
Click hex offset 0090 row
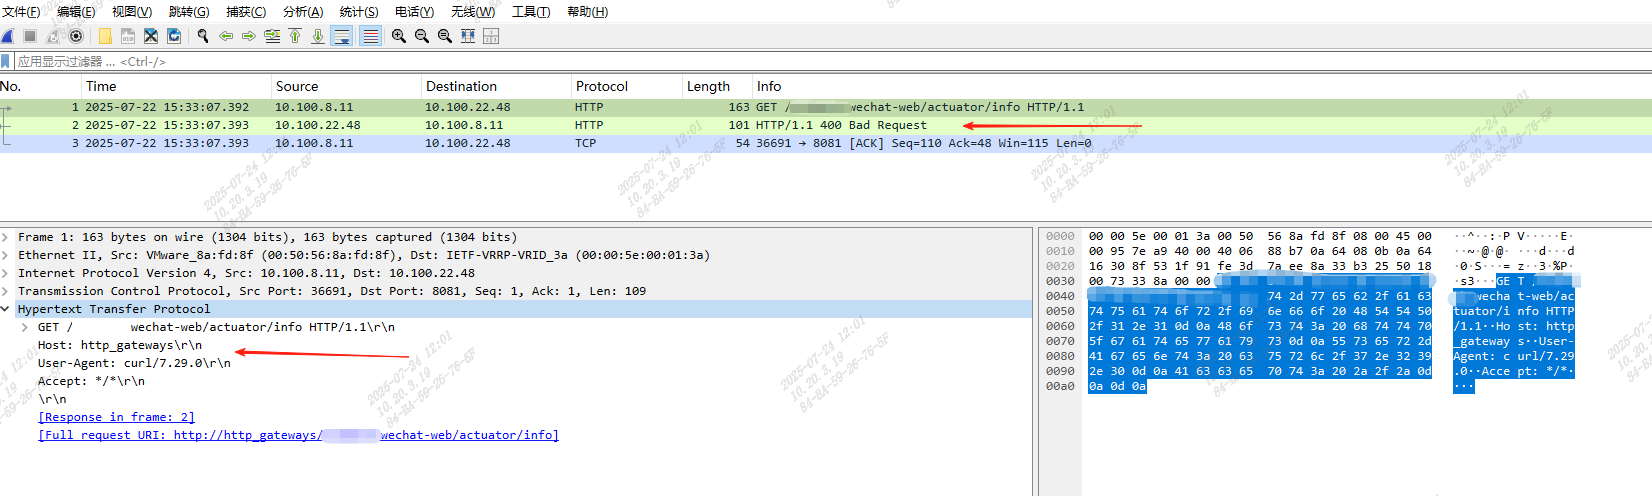tap(1060, 371)
